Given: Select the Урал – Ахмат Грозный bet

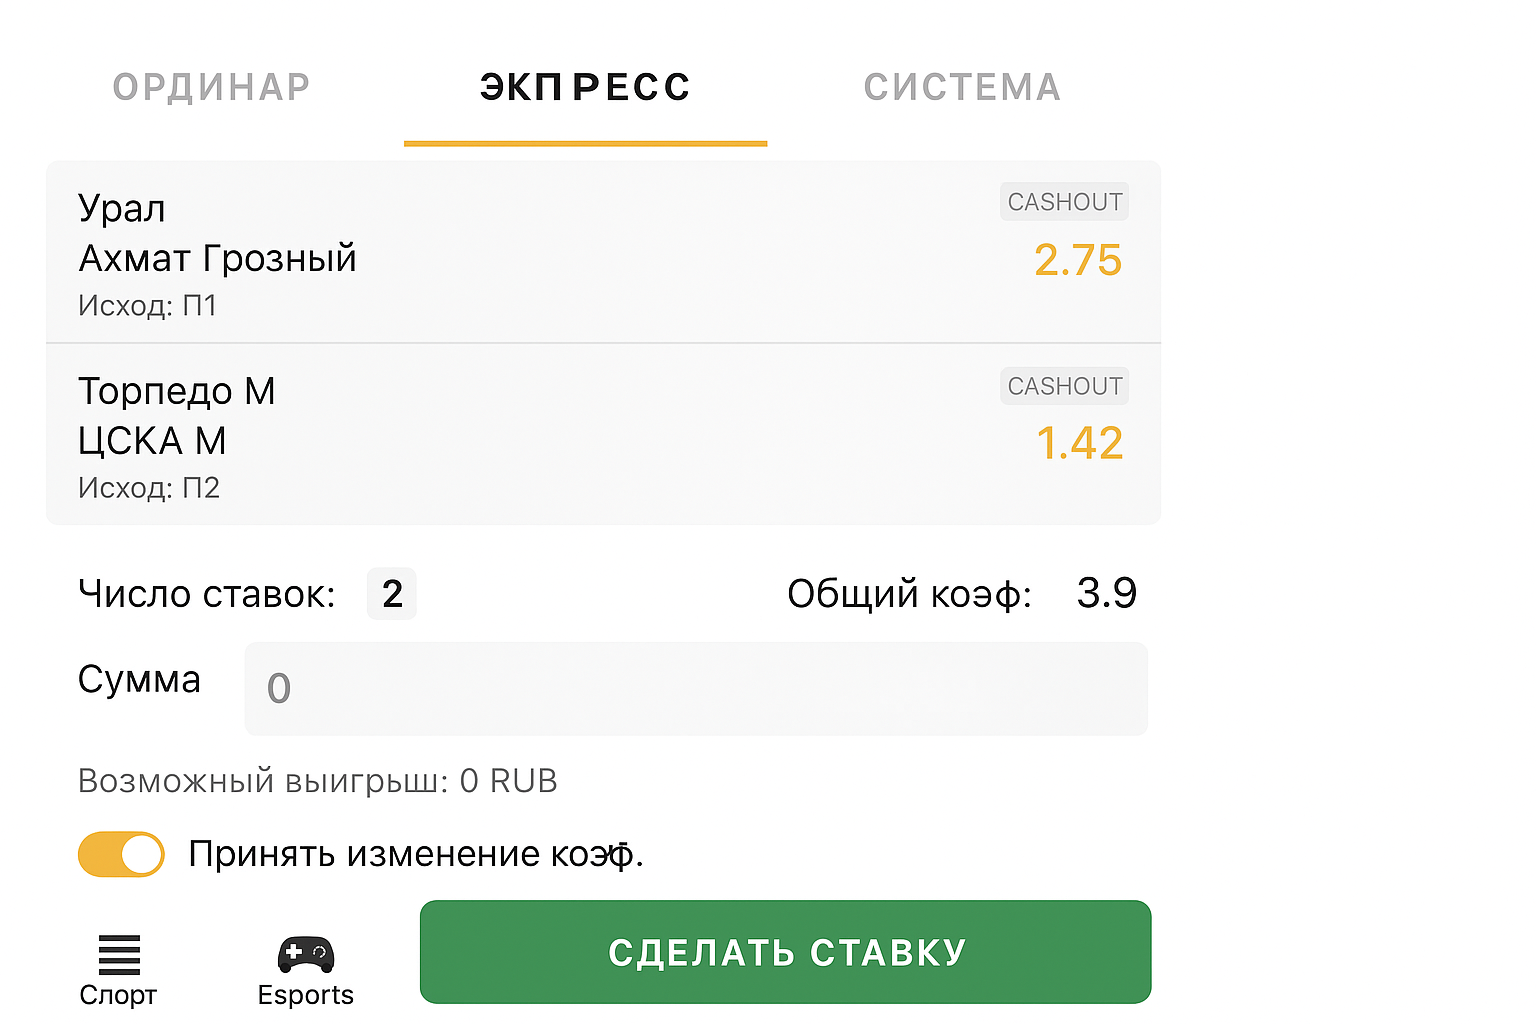Looking at the screenshot, I should pyautogui.click(x=217, y=234).
